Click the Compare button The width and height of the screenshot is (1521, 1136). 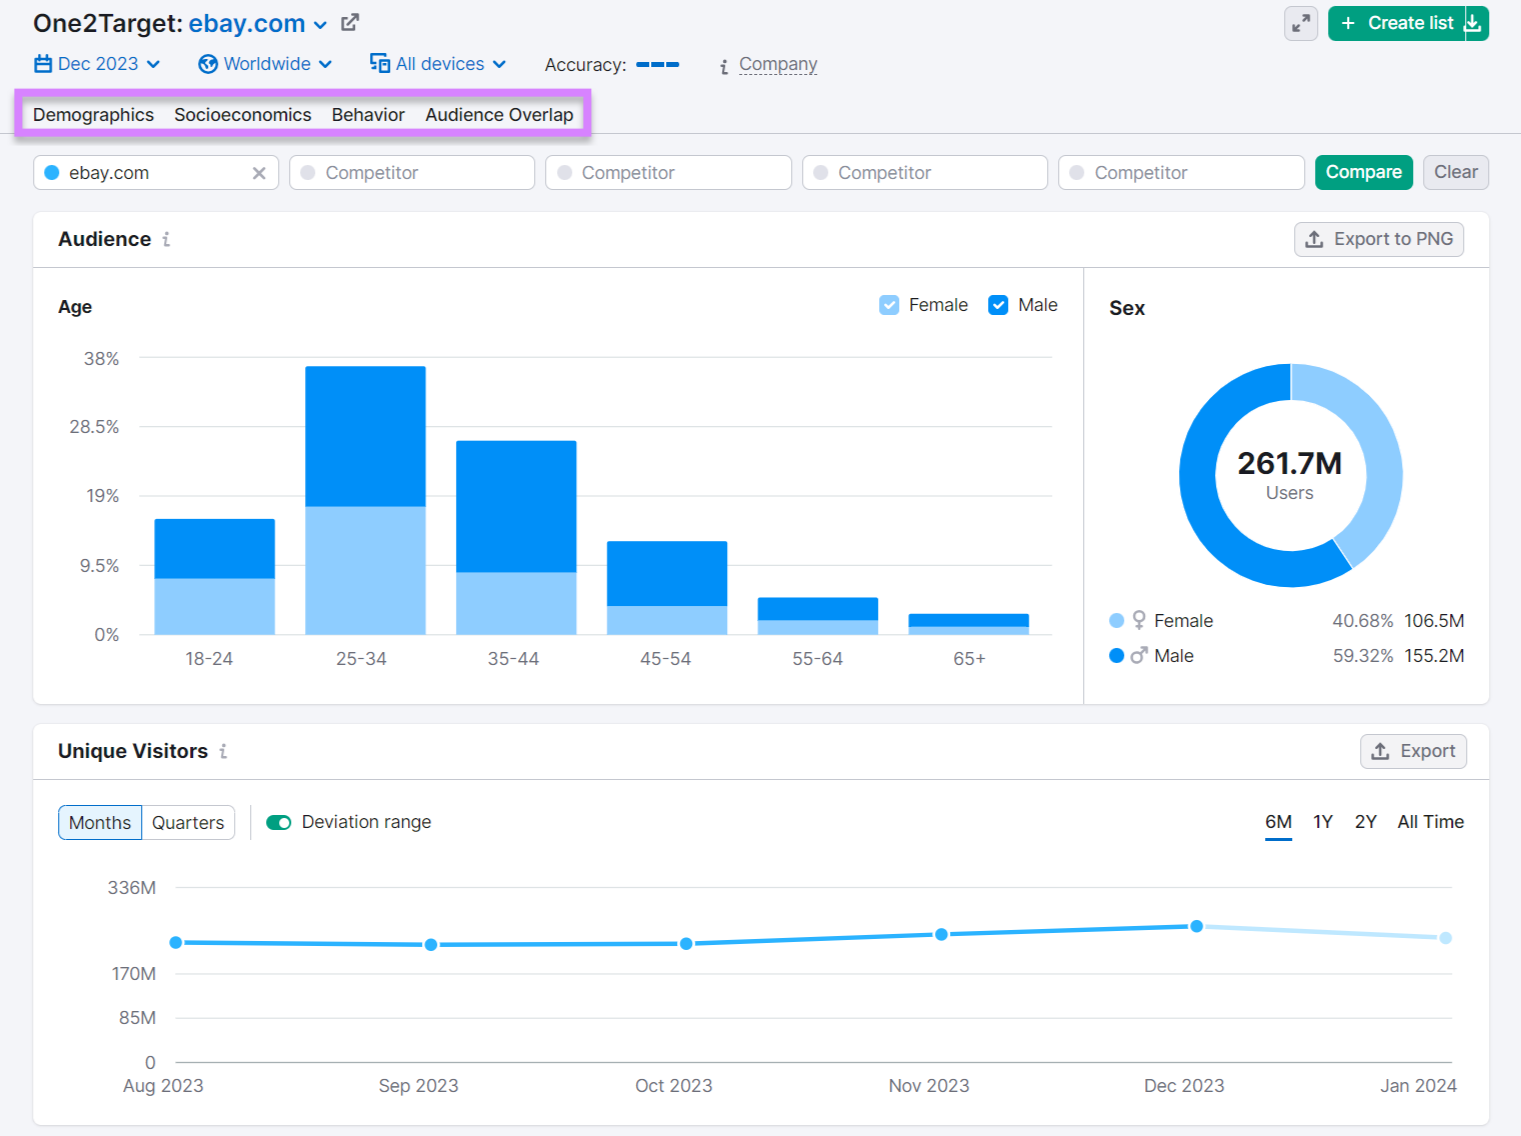pos(1363,172)
